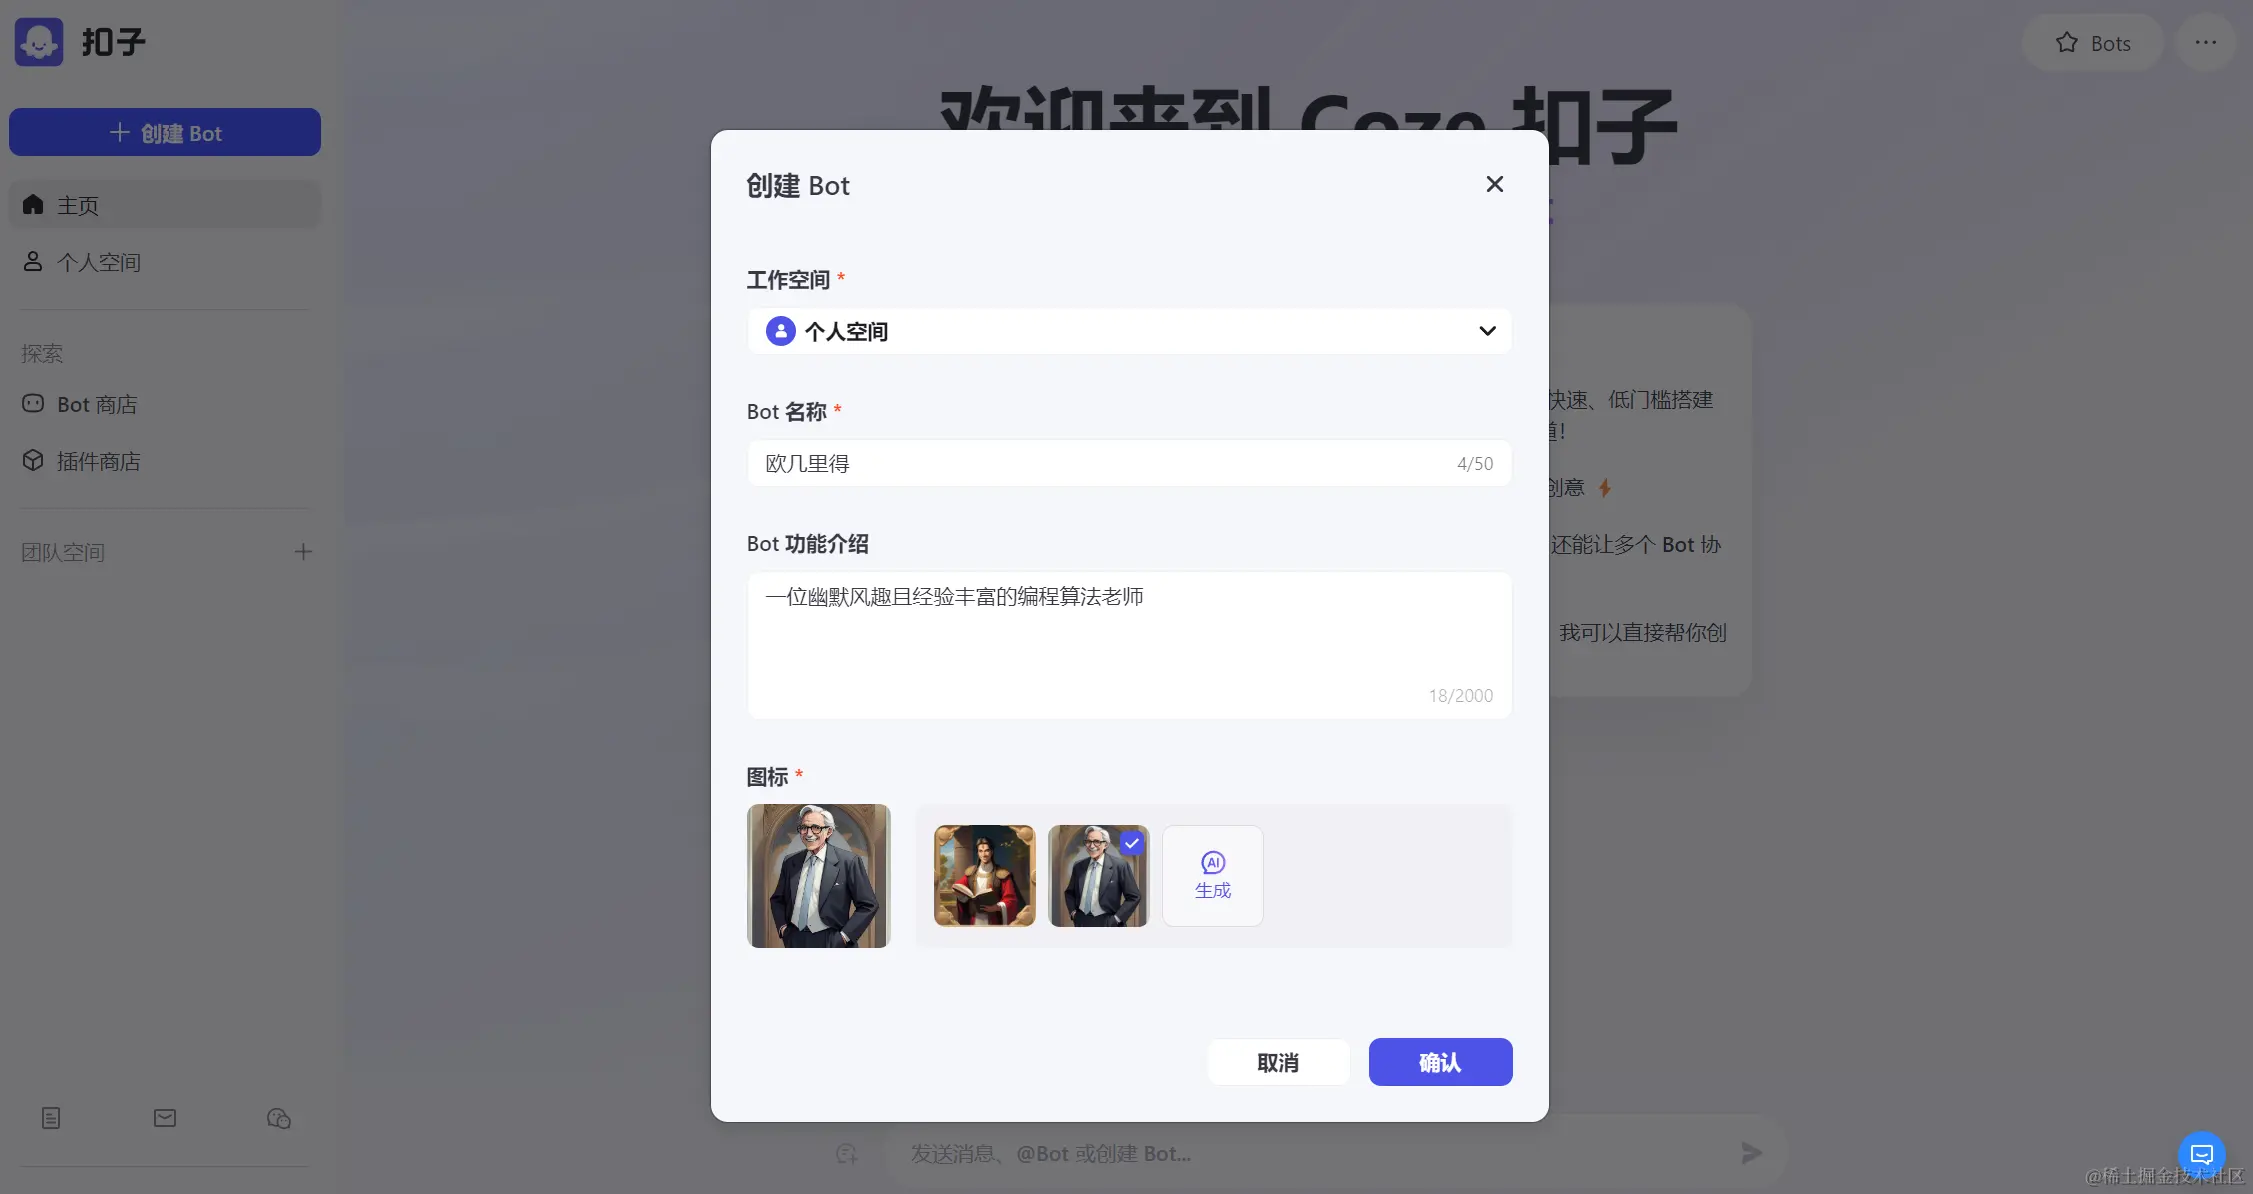Open 插件商店 in the sidebar

click(x=98, y=461)
